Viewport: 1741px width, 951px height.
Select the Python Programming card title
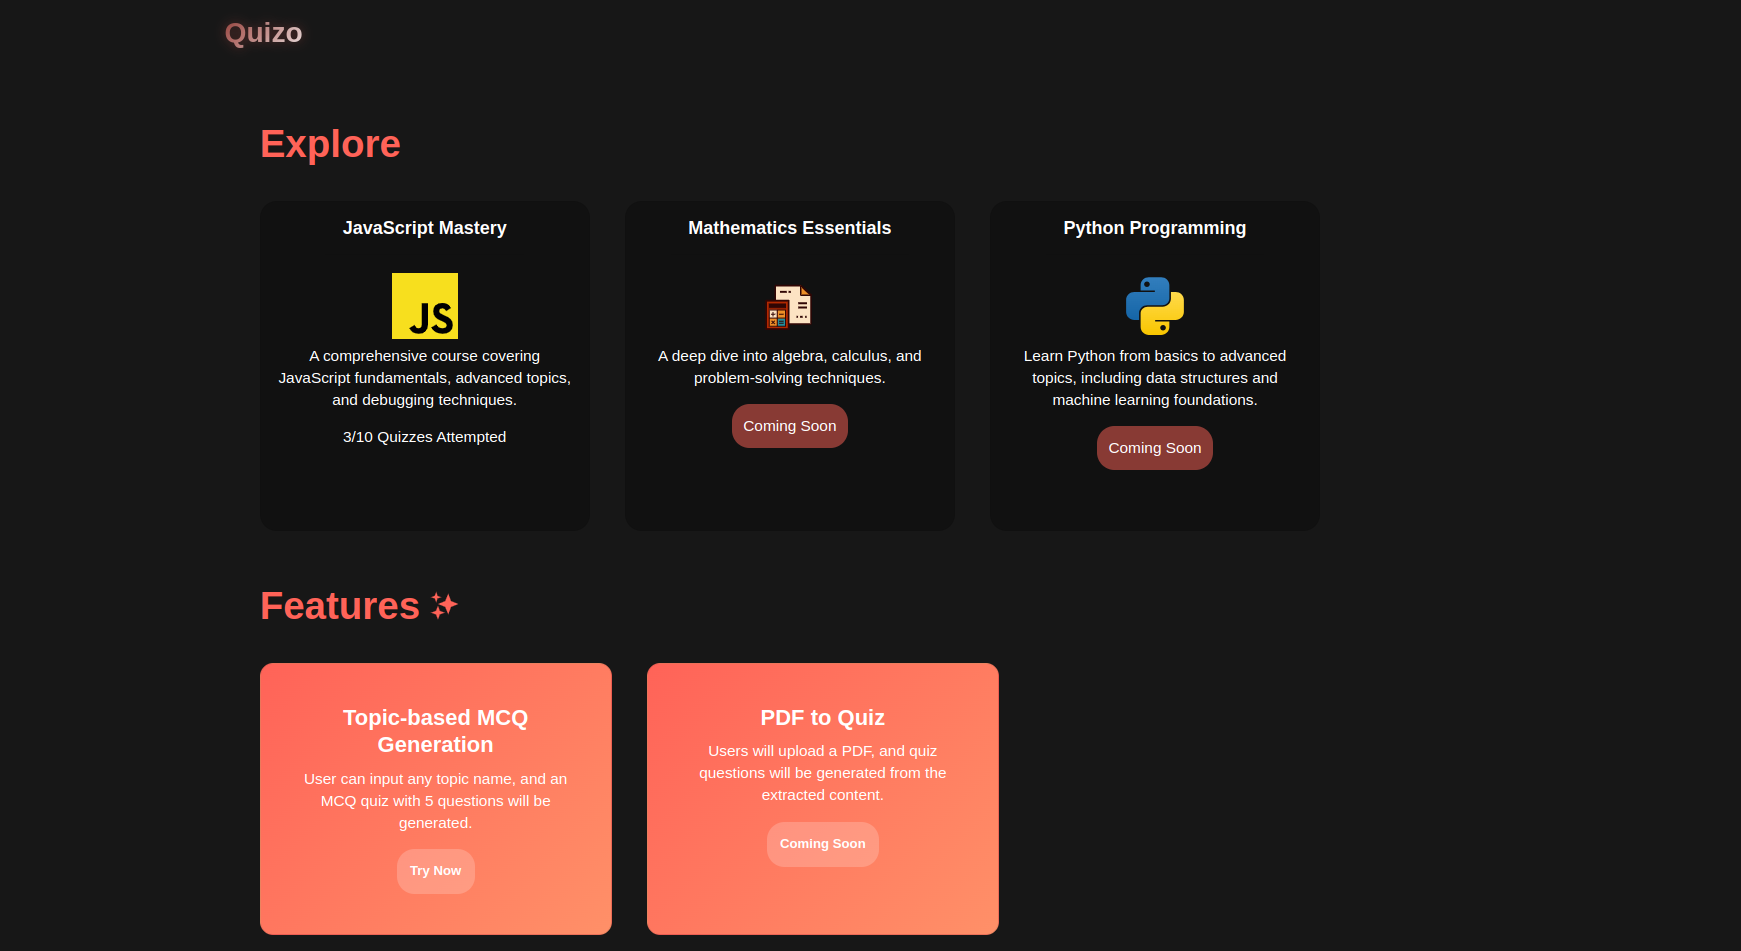coord(1155,228)
